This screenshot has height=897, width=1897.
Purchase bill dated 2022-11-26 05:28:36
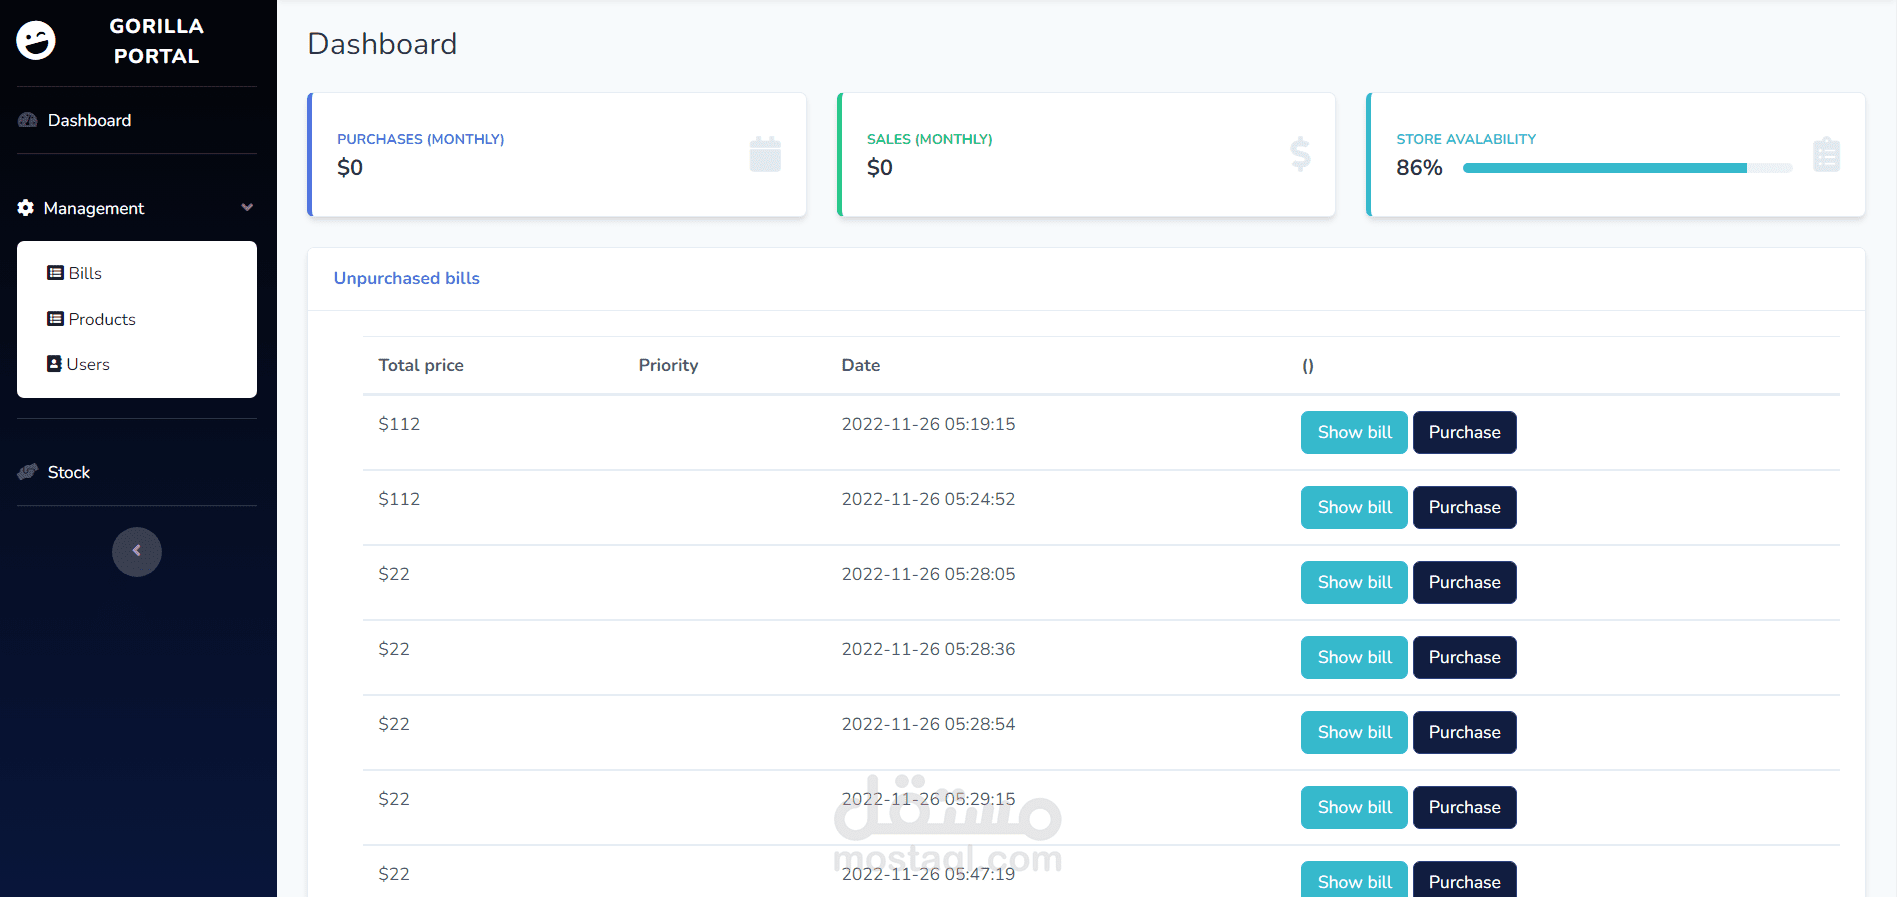click(1464, 657)
